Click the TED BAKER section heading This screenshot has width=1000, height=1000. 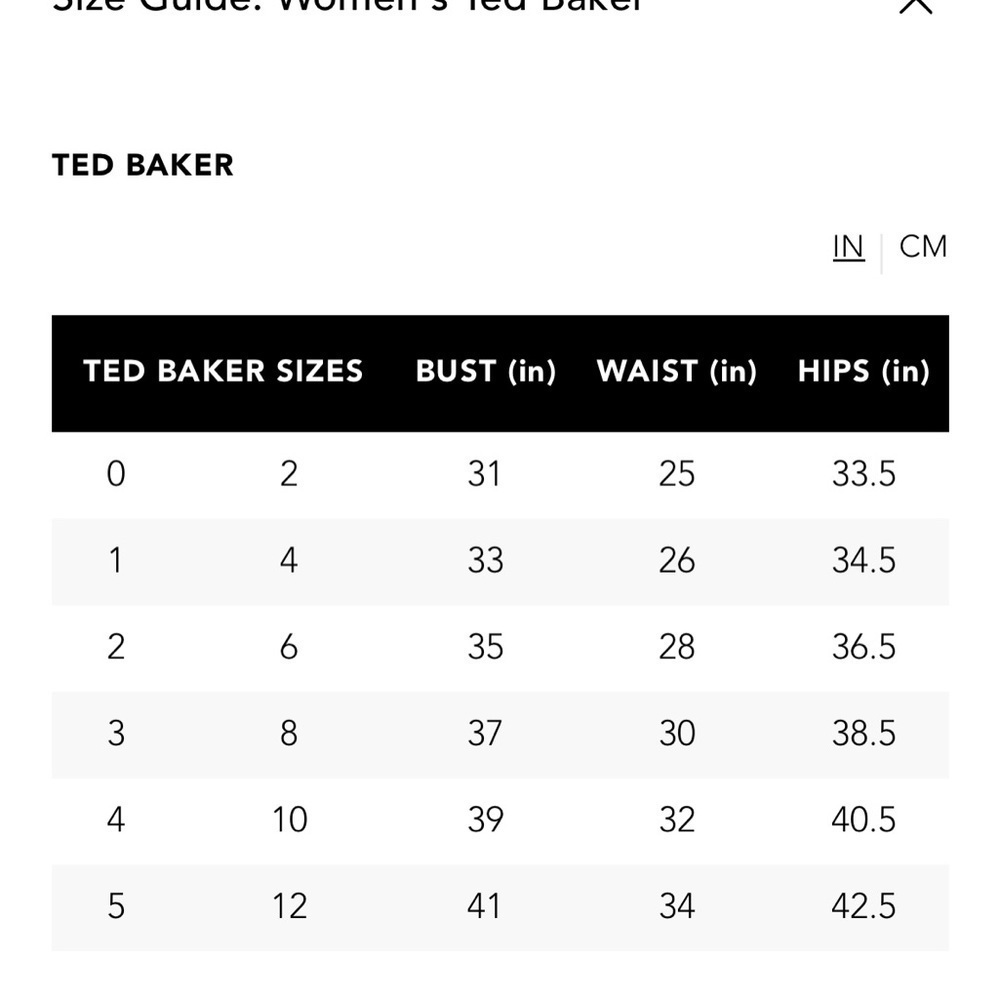point(143,165)
